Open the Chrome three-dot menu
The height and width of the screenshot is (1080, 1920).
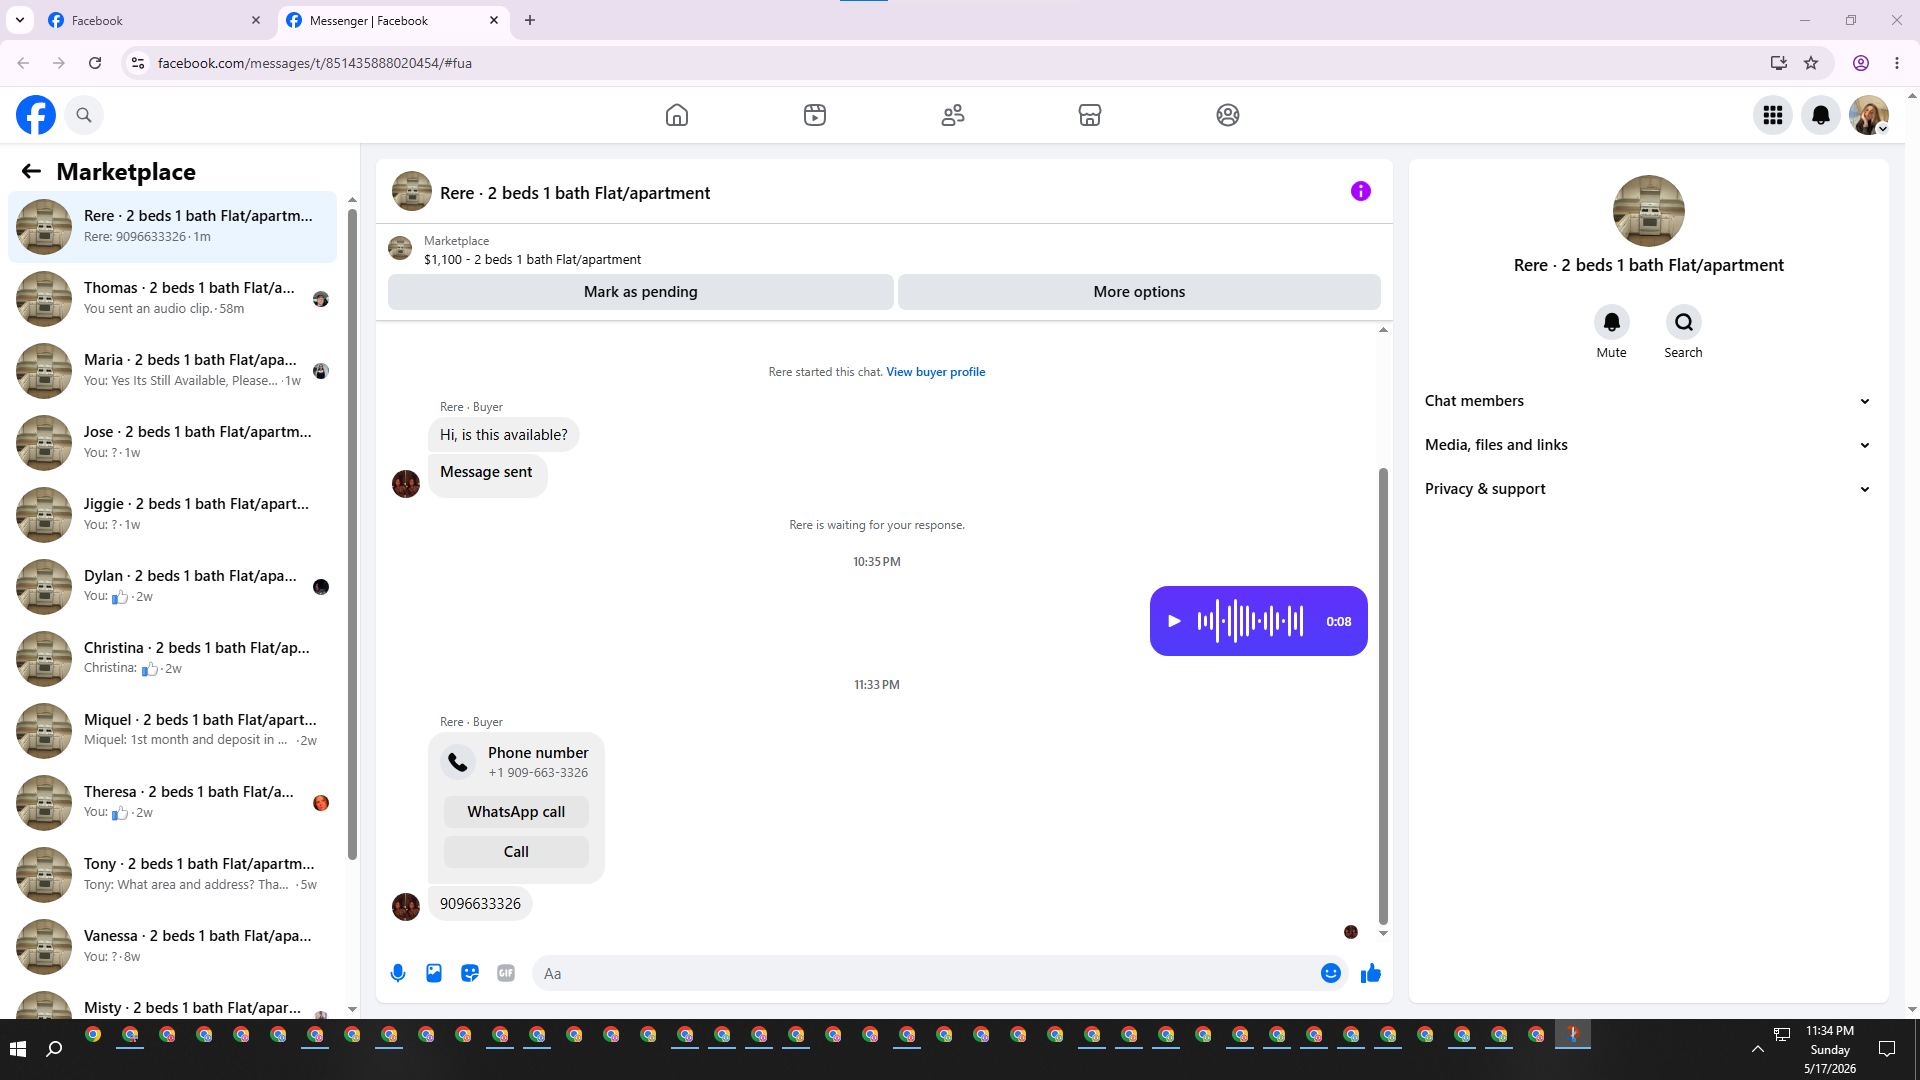[x=1897, y=63]
